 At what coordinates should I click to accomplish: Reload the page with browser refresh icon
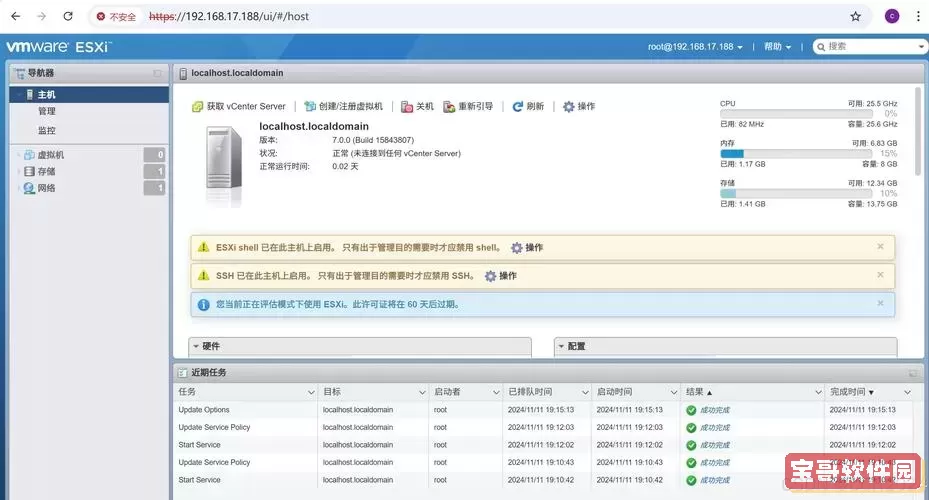click(x=68, y=17)
